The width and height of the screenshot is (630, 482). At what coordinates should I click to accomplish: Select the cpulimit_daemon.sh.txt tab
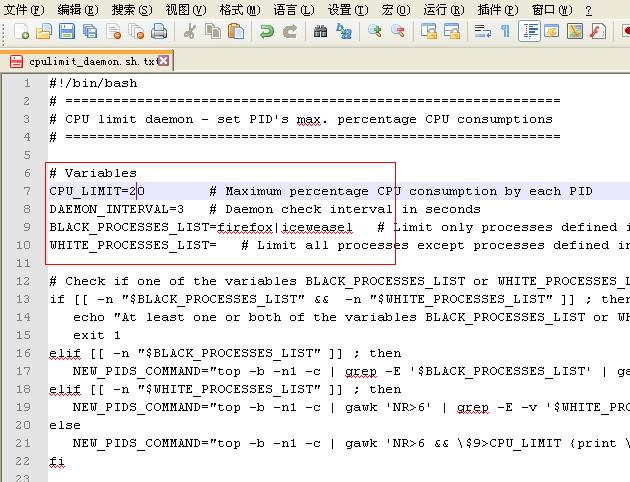click(x=88, y=61)
